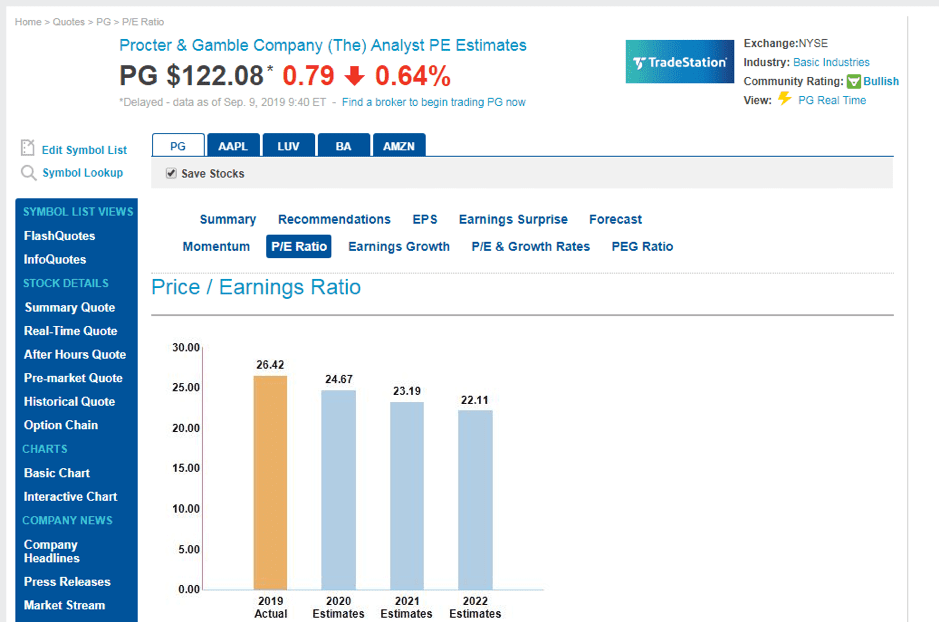The image size is (939, 622).
Task: Toggle the Save Stocks checkbox
Action: 171,173
